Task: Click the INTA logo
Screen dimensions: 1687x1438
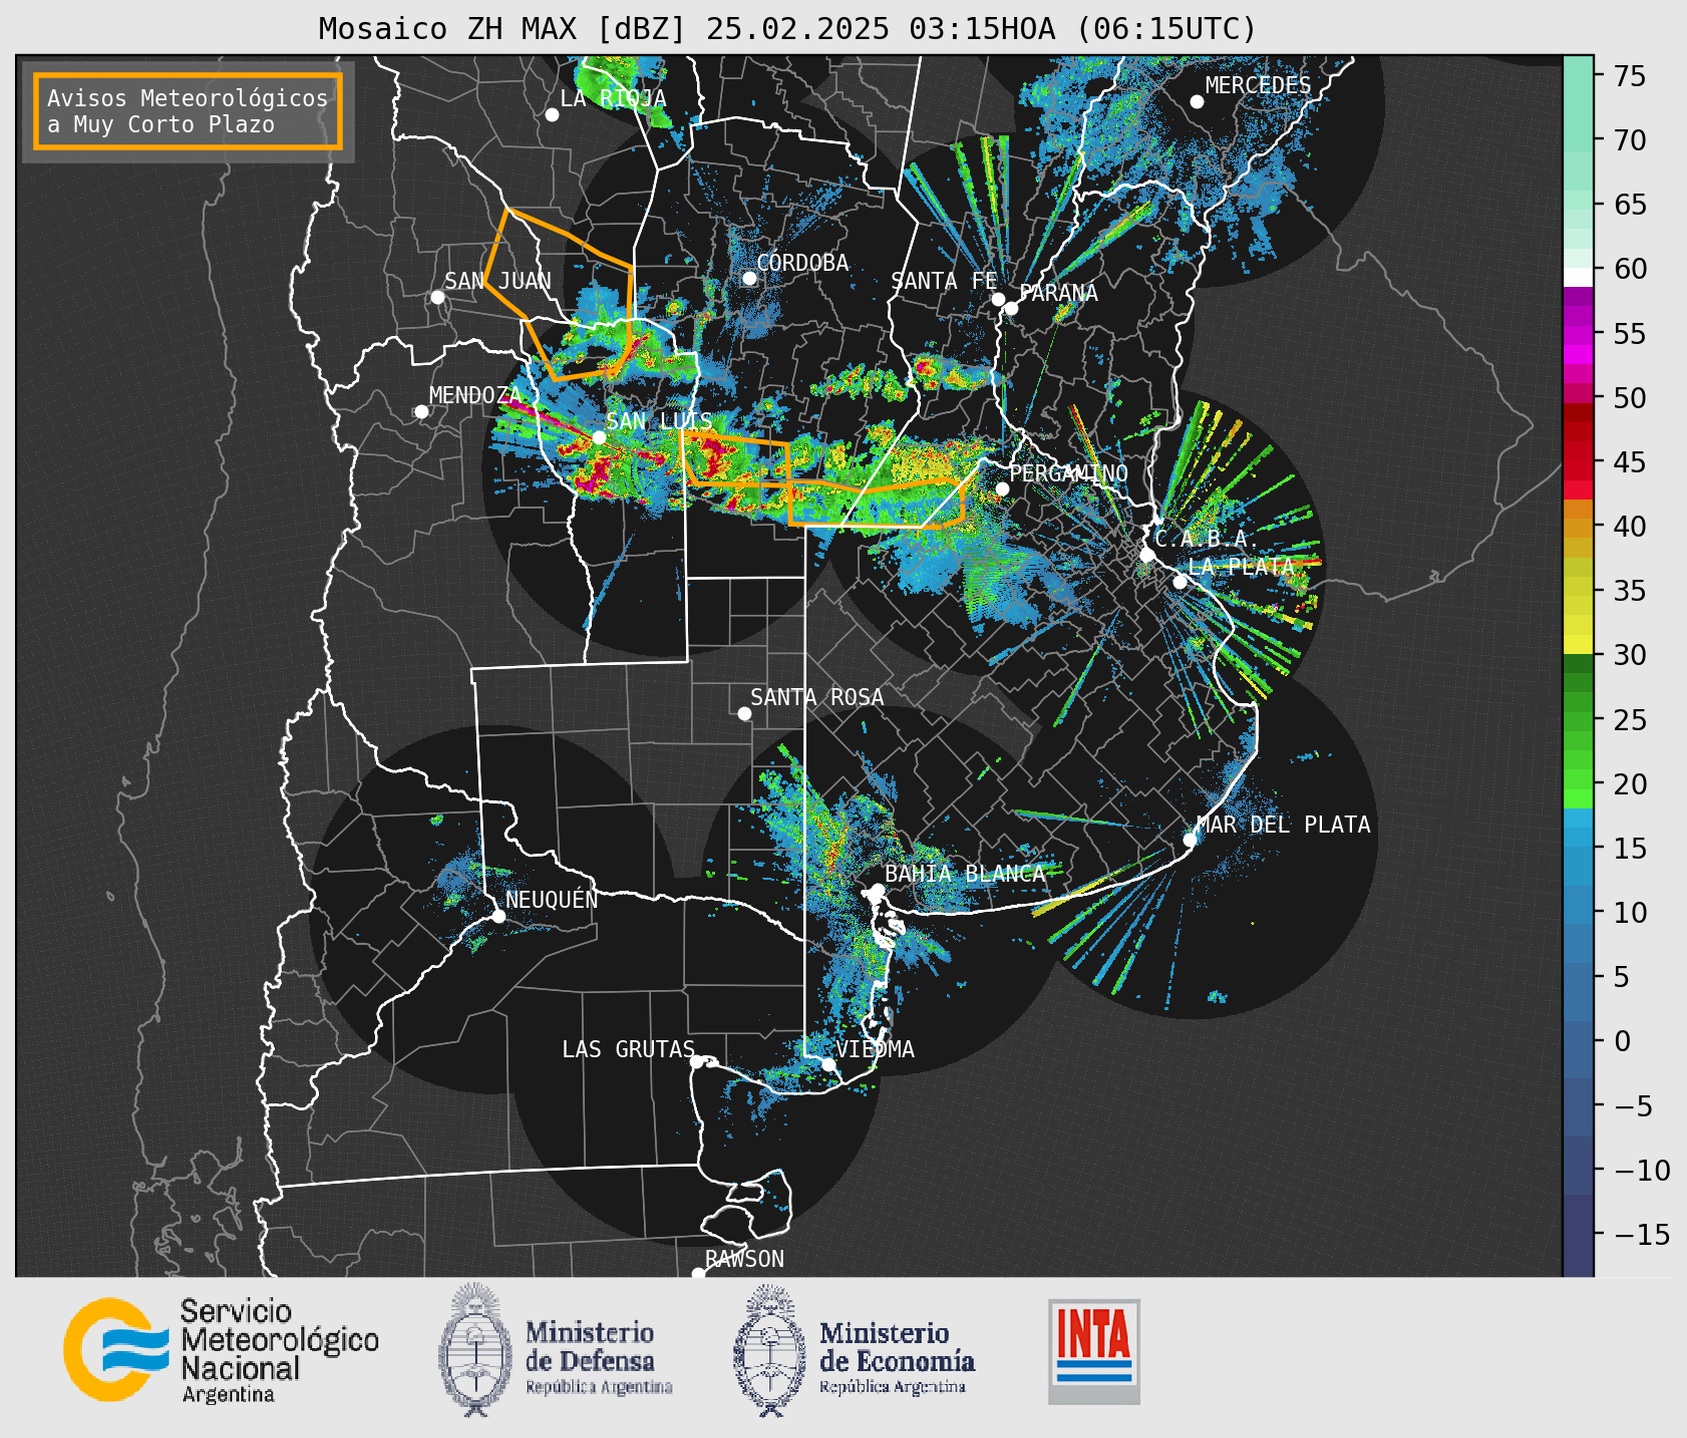Action: (x=1094, y=1351)
